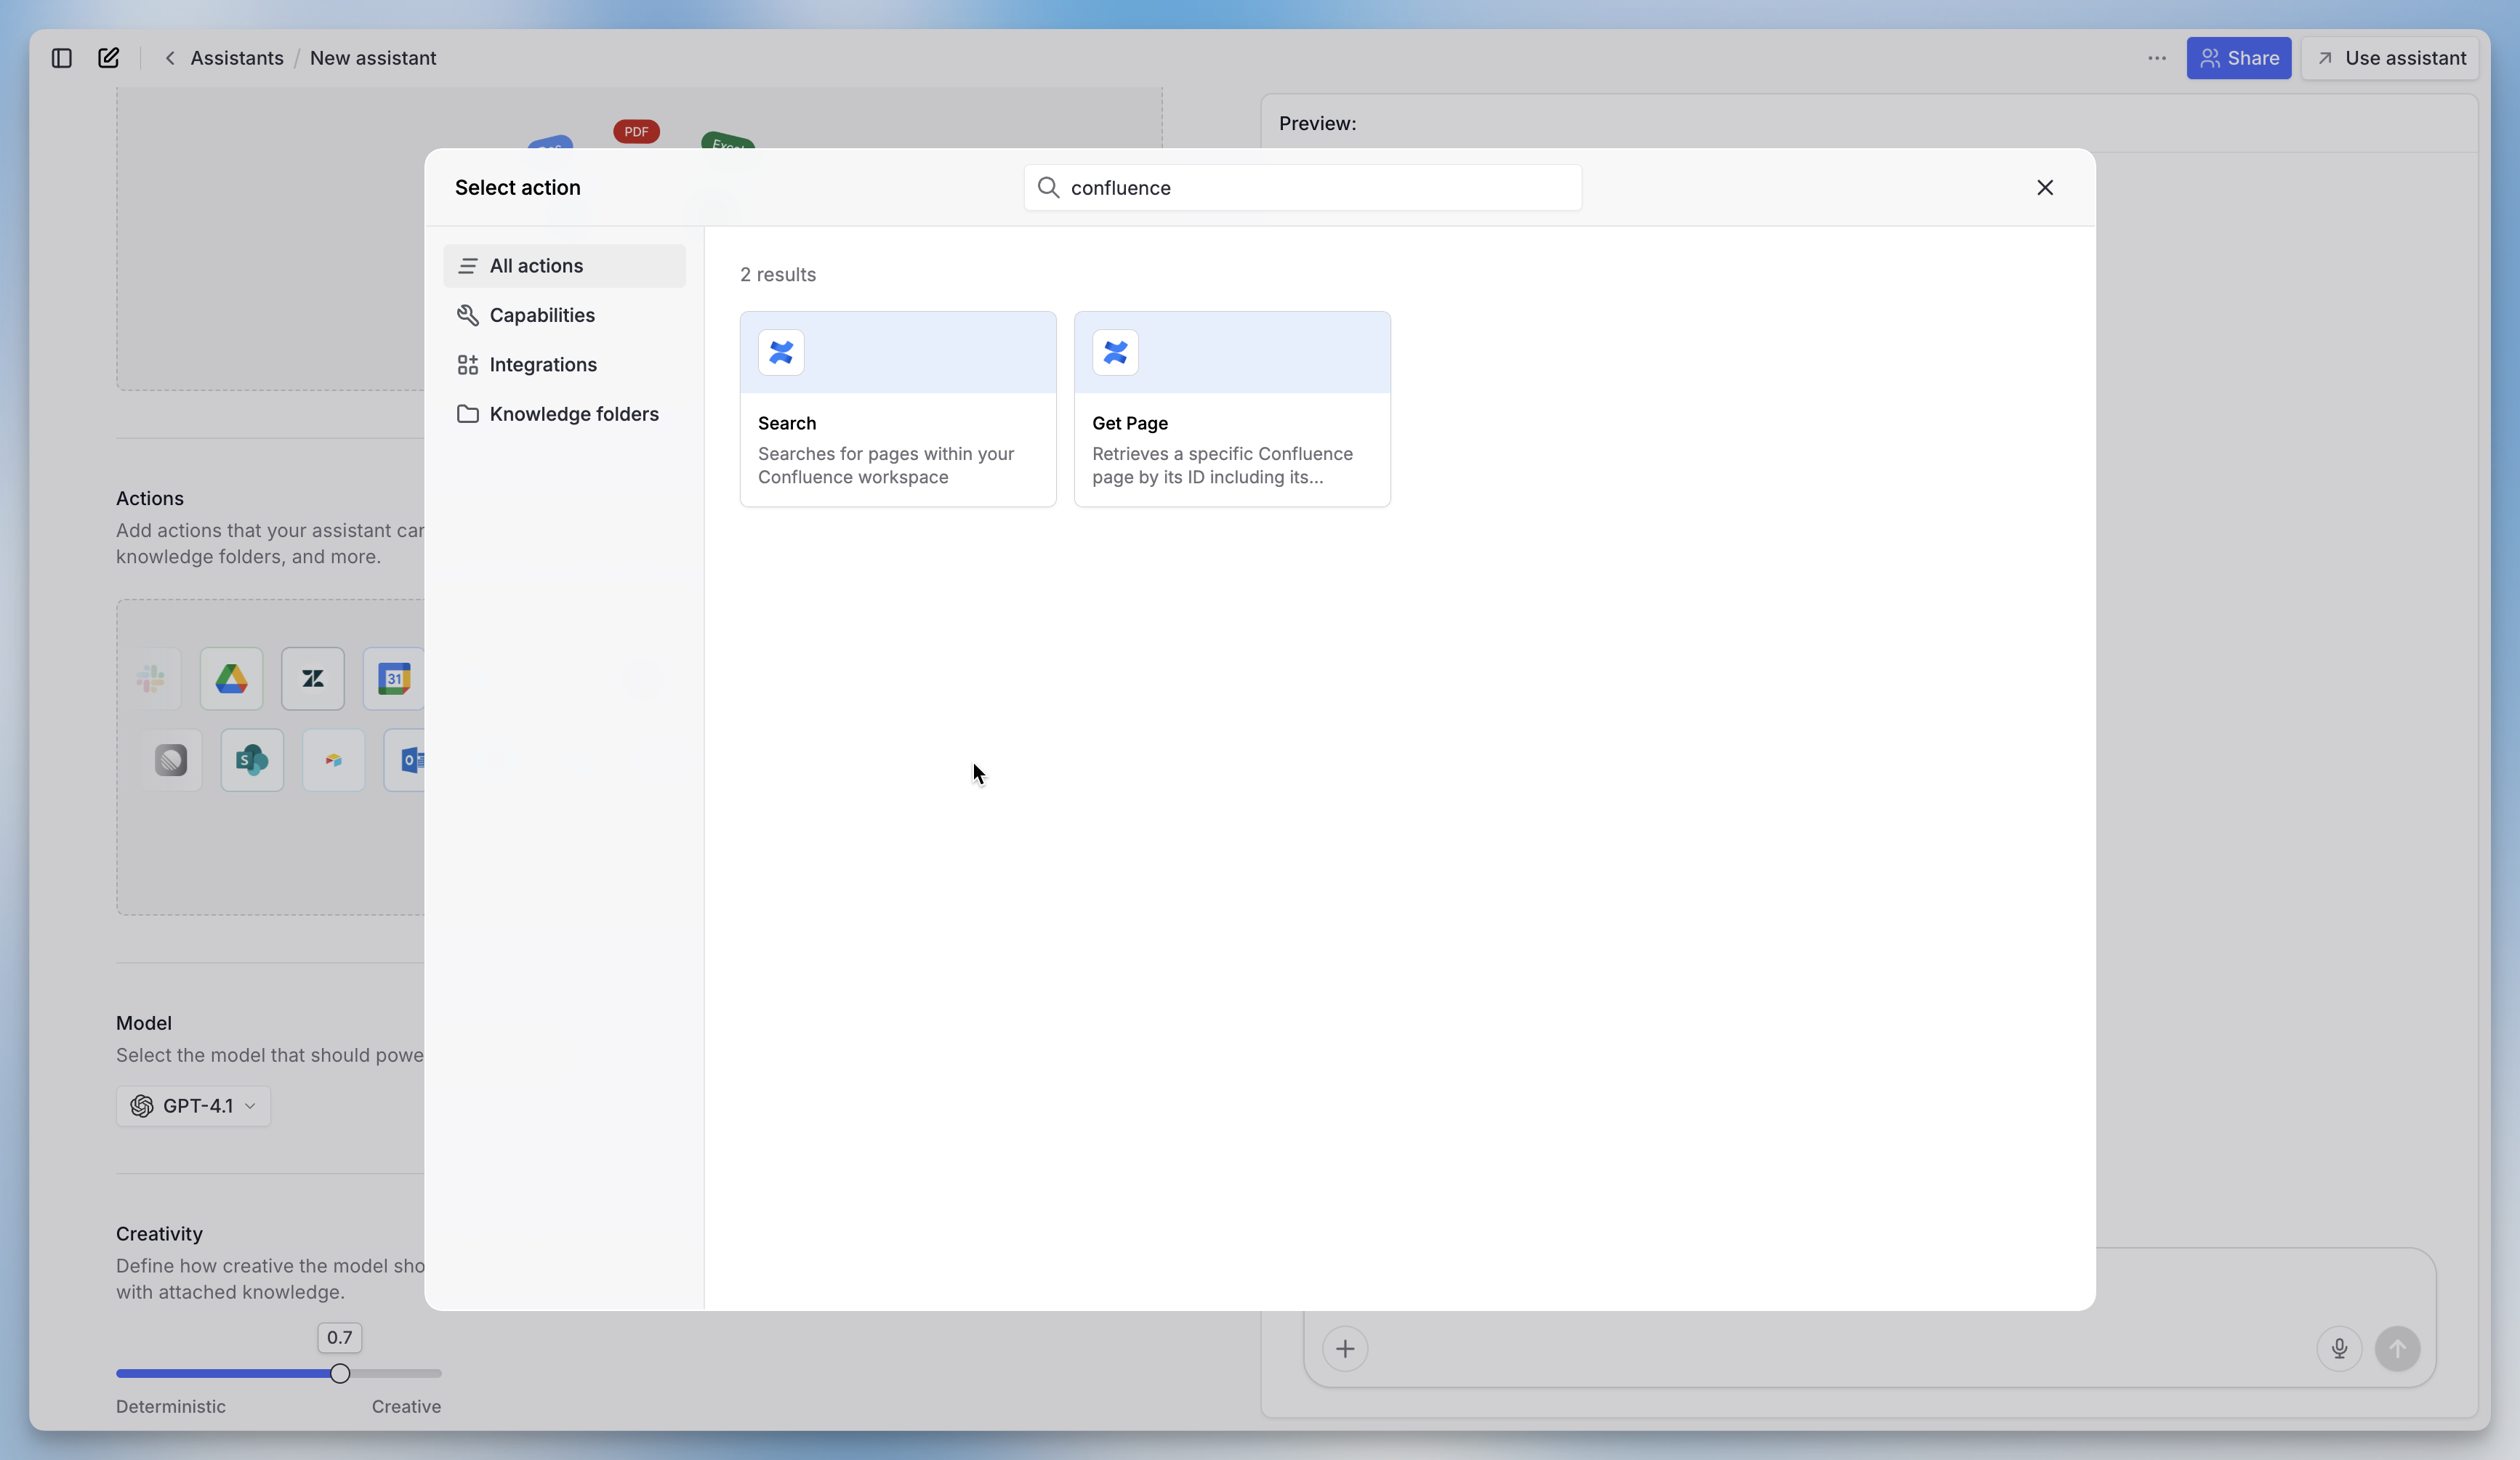Go back using the chevron before Assistants
The height and width of the screenshot is (1460, 2520).
pyautogui.click(x=170, y=58)
